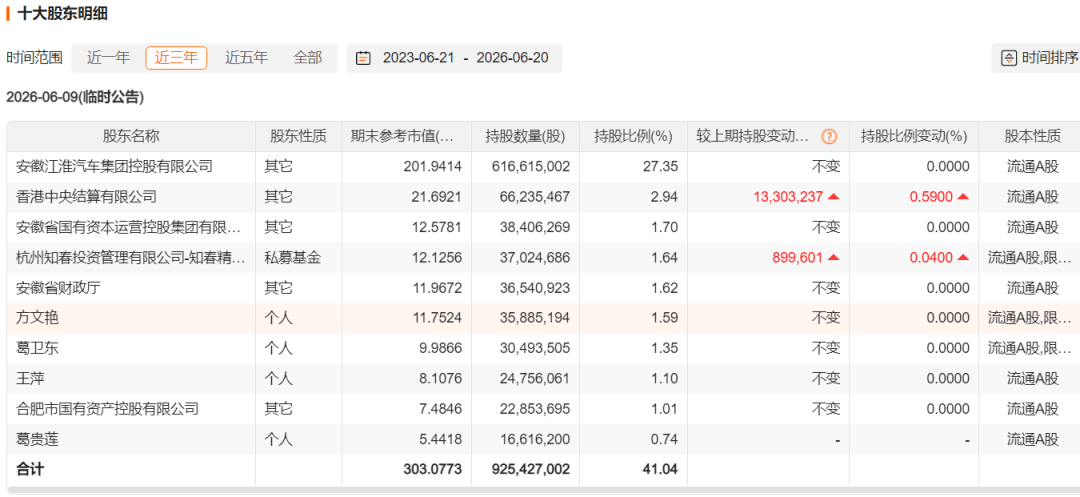Viewport: 1080px width, 497px height.
Task: Click market value cell 11.7524
Action: [437, 318]
